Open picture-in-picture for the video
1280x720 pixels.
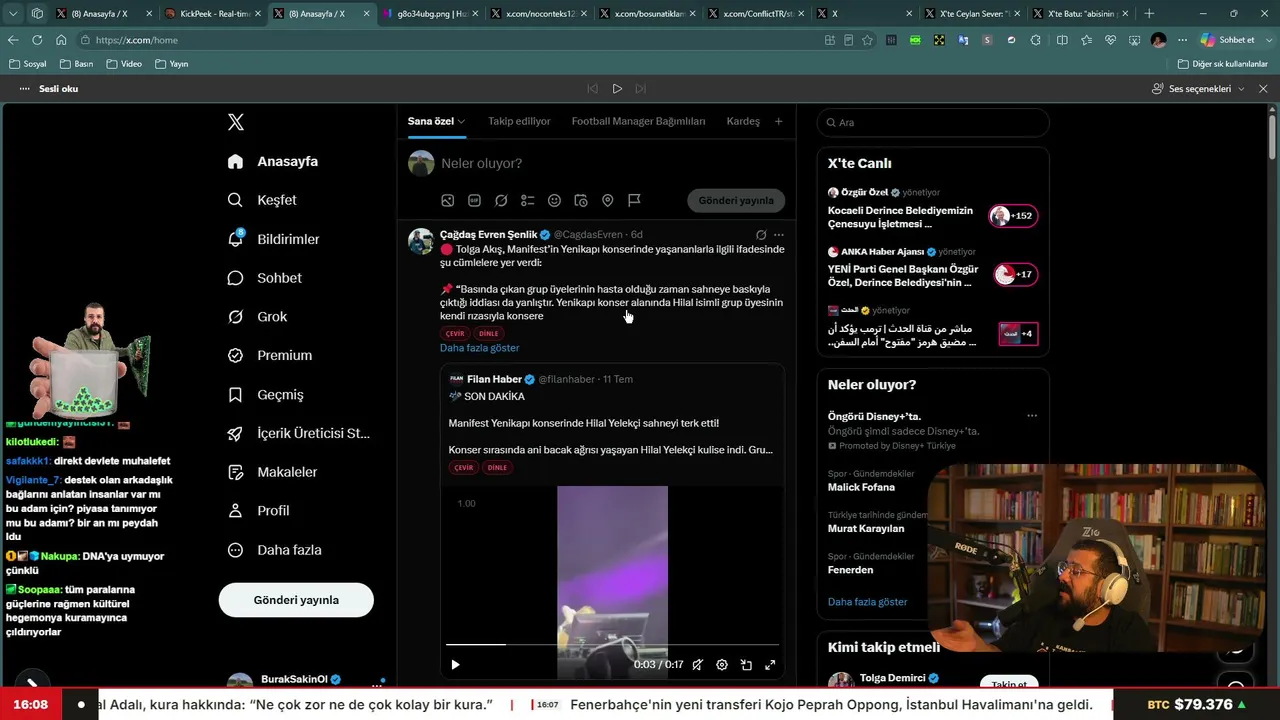(746, 665)
